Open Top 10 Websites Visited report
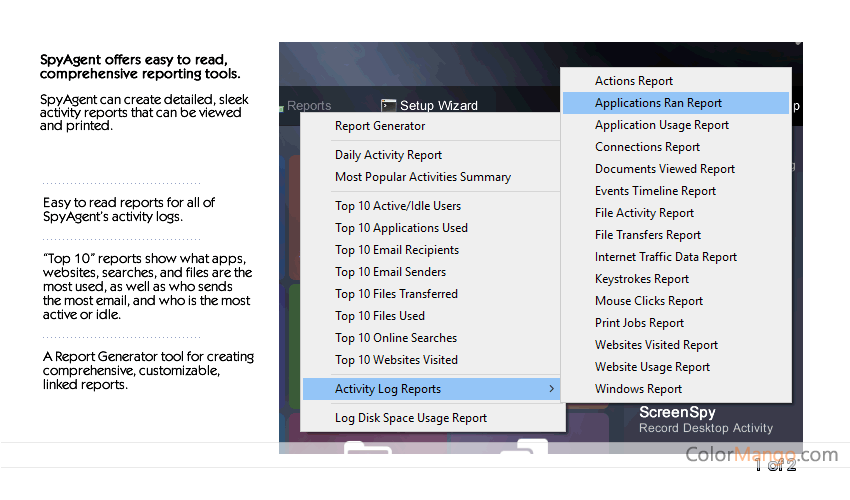 (x=396, y=360)
